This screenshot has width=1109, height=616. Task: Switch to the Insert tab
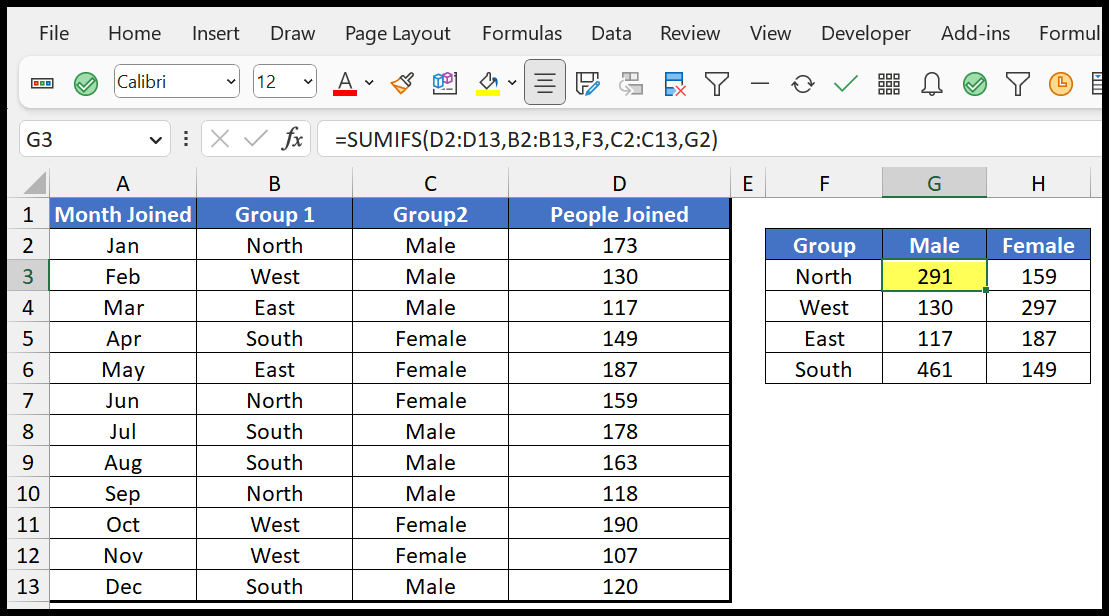(x=216, y=33)
